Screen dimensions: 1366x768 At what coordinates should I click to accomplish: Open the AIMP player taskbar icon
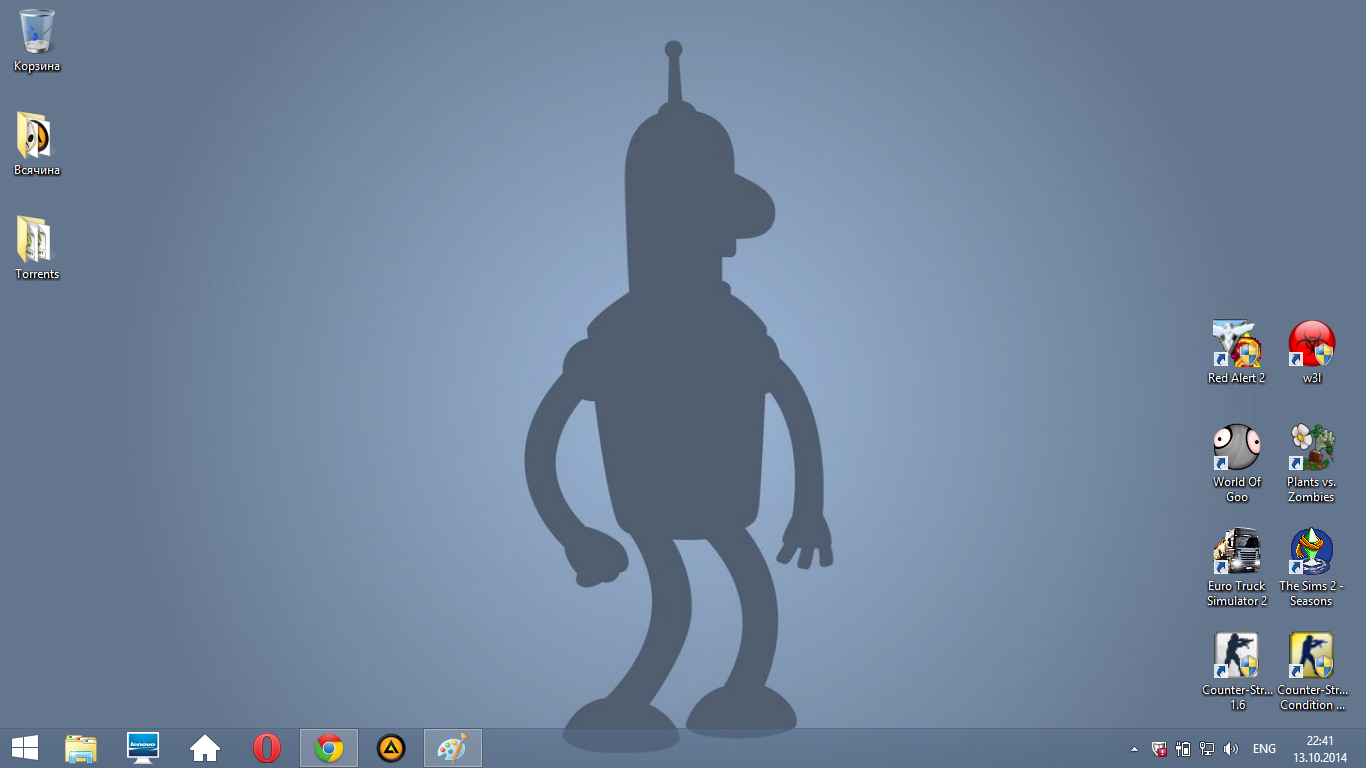[x=391, y=748]
